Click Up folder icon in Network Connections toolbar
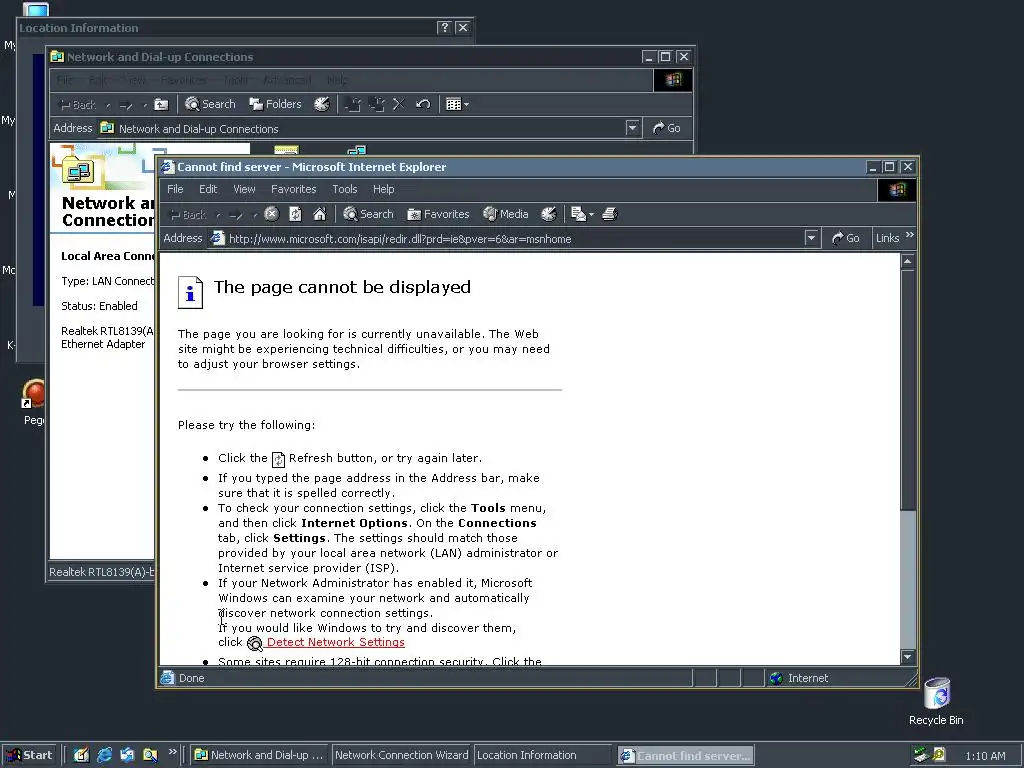Screen dimensions: 1024x768 [x=161, y=104]
